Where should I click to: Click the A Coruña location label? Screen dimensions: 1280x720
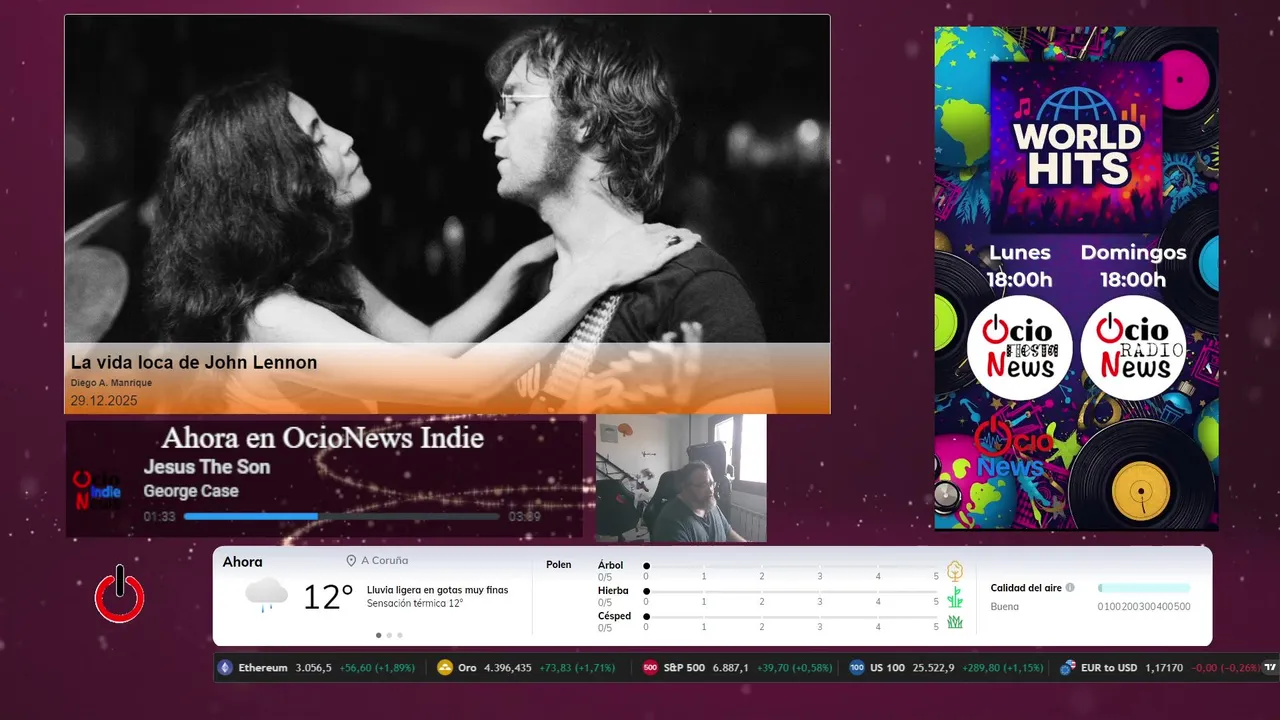click(385, 561)
